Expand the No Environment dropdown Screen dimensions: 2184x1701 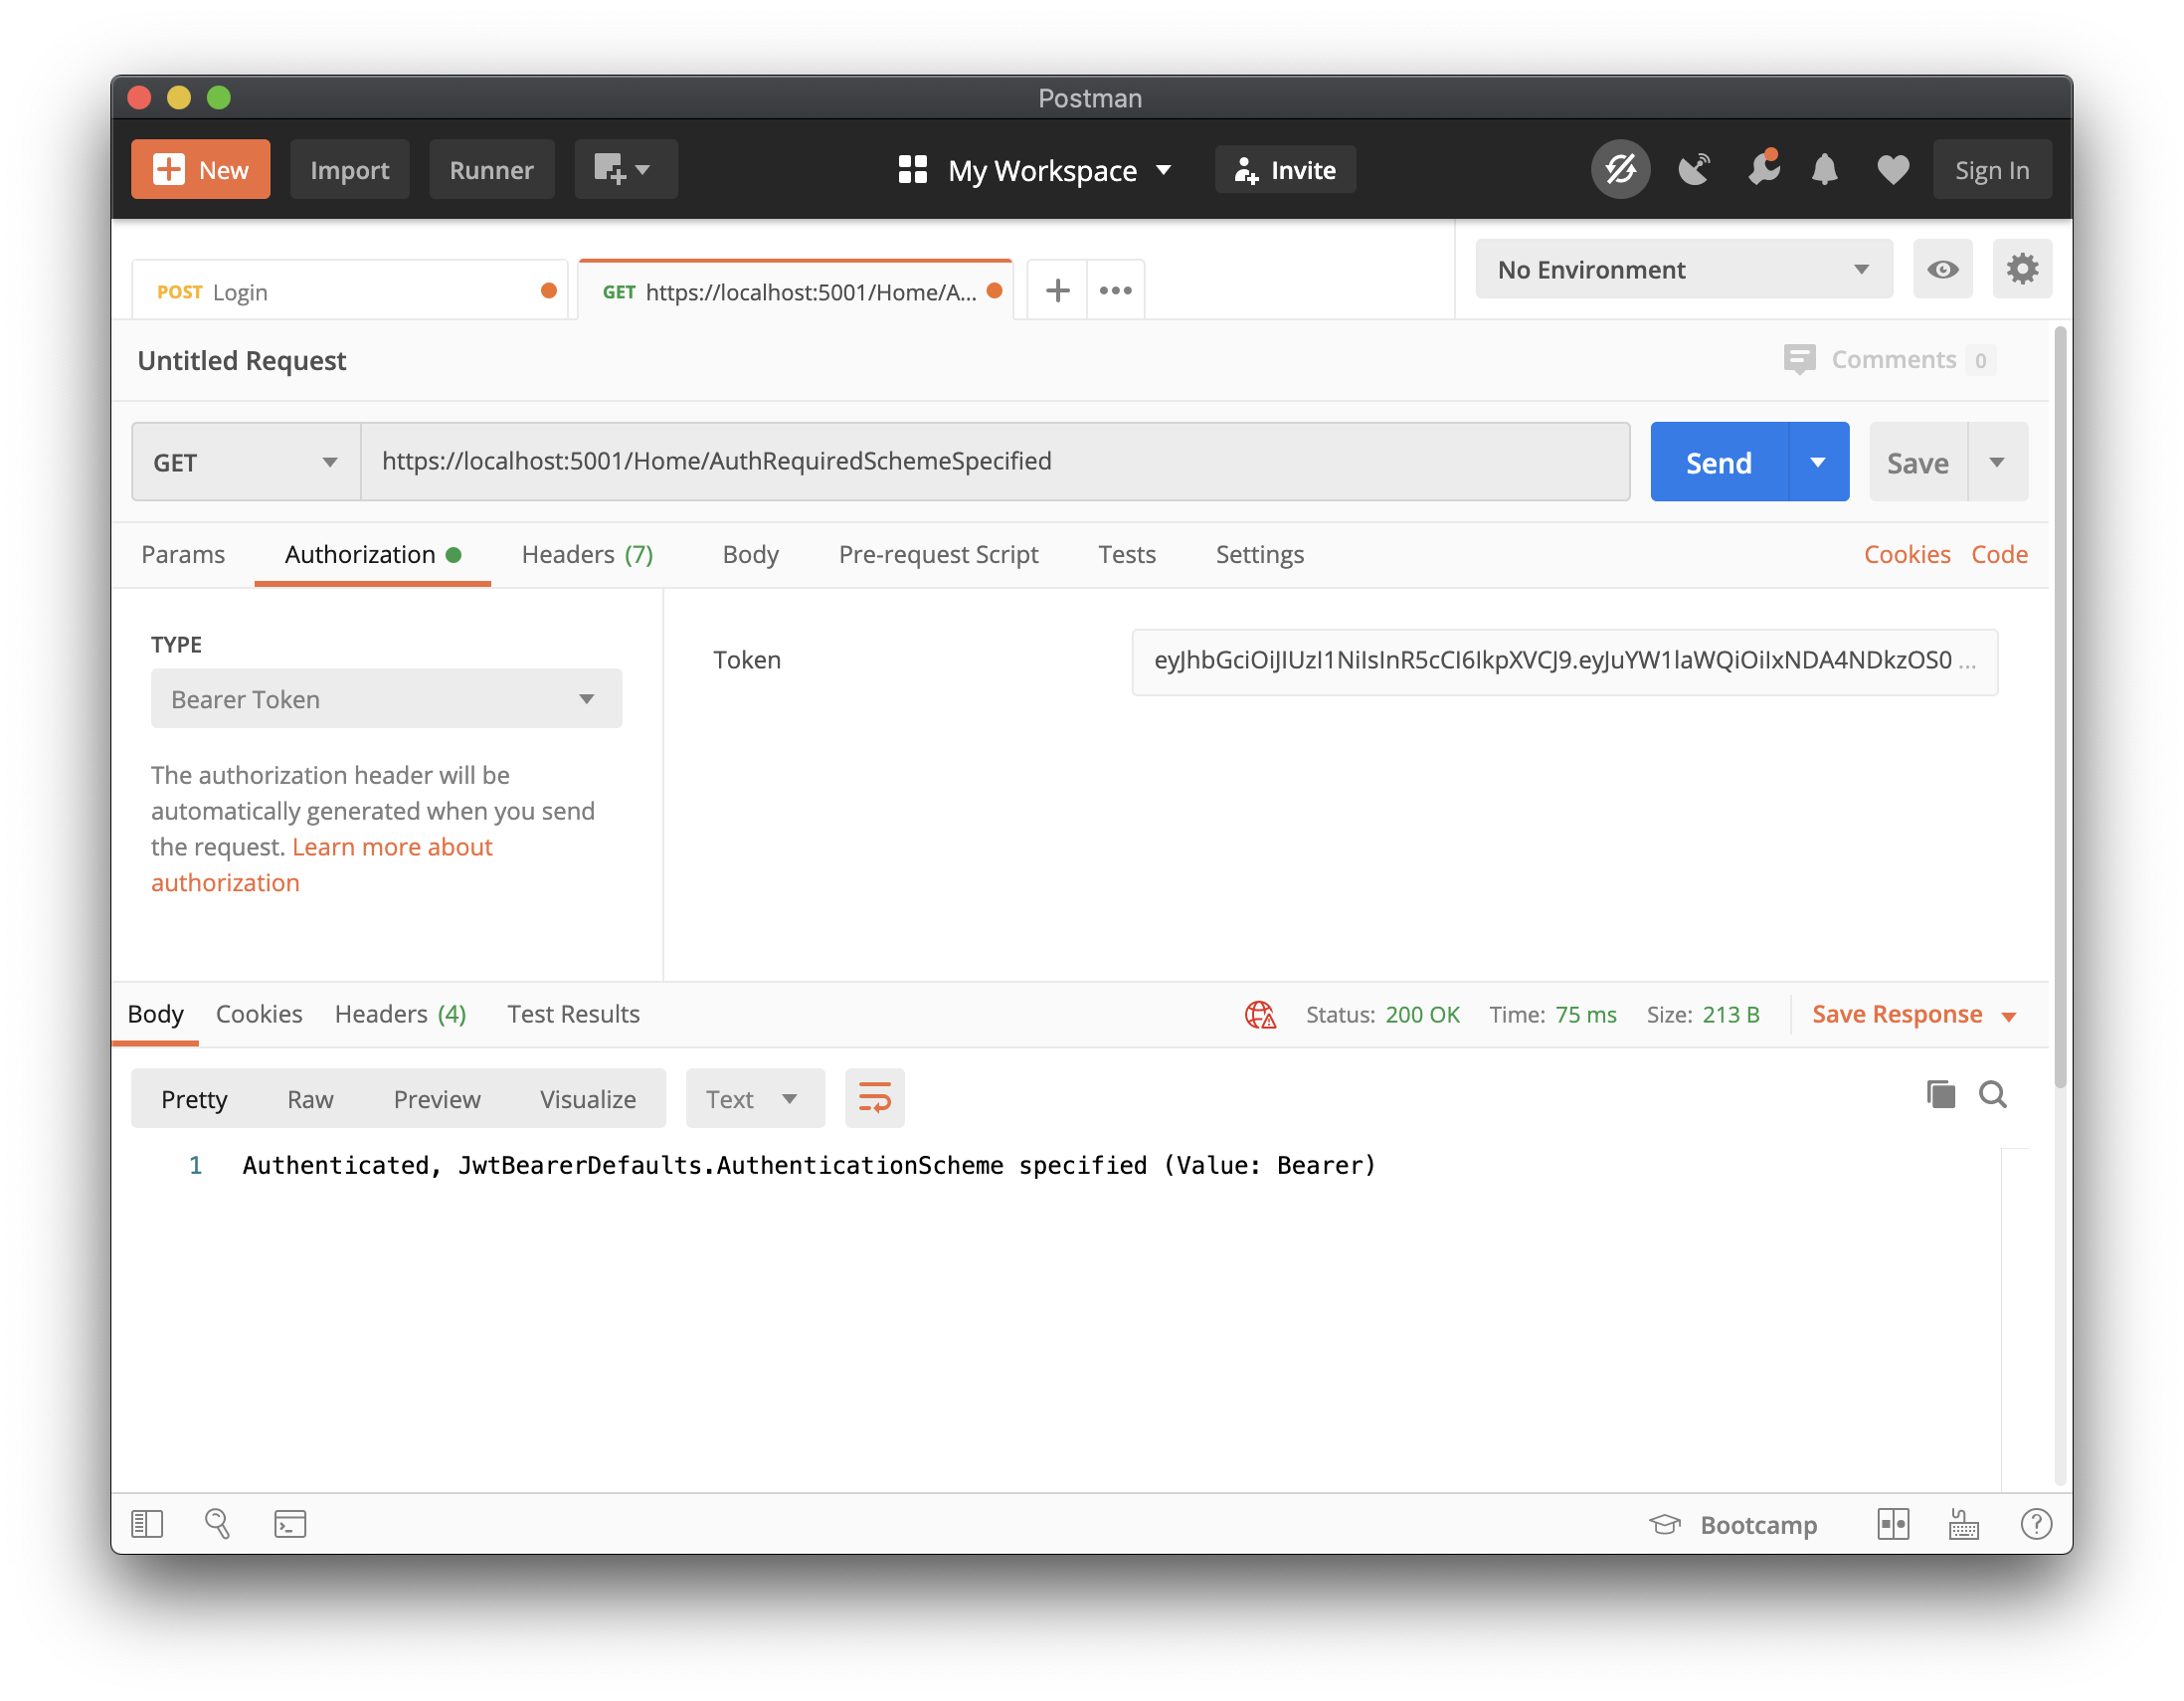[x=1683, y=269]
